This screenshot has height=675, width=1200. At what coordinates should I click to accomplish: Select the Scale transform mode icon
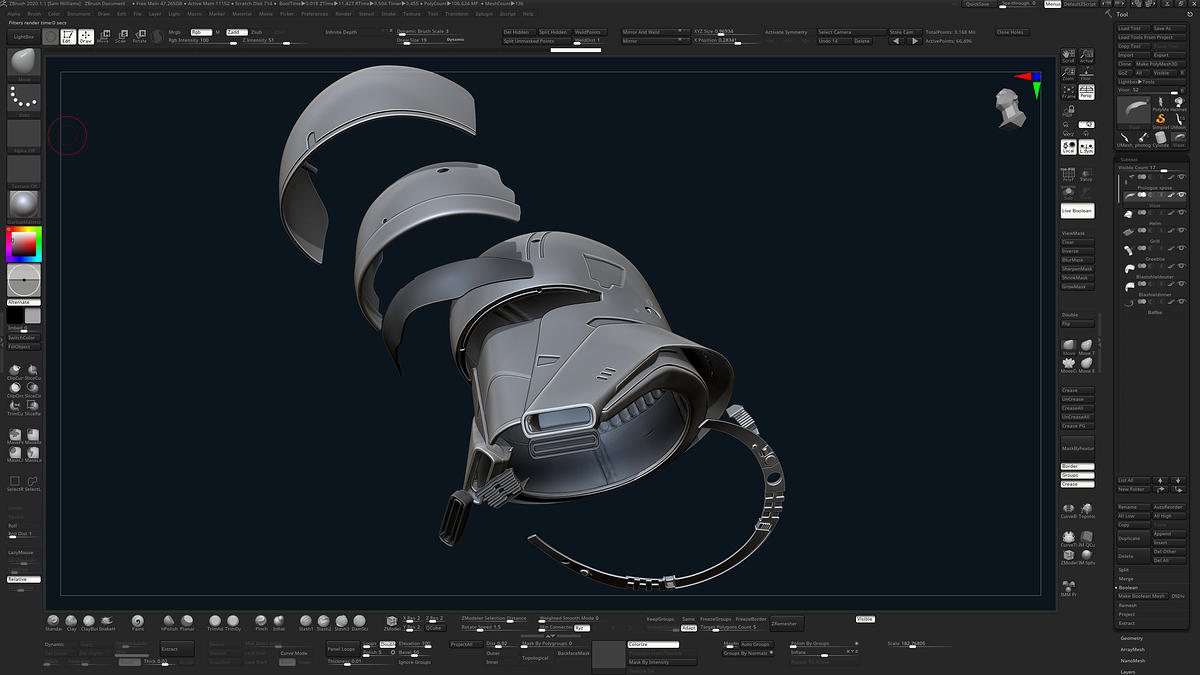(x=121, y=37)
